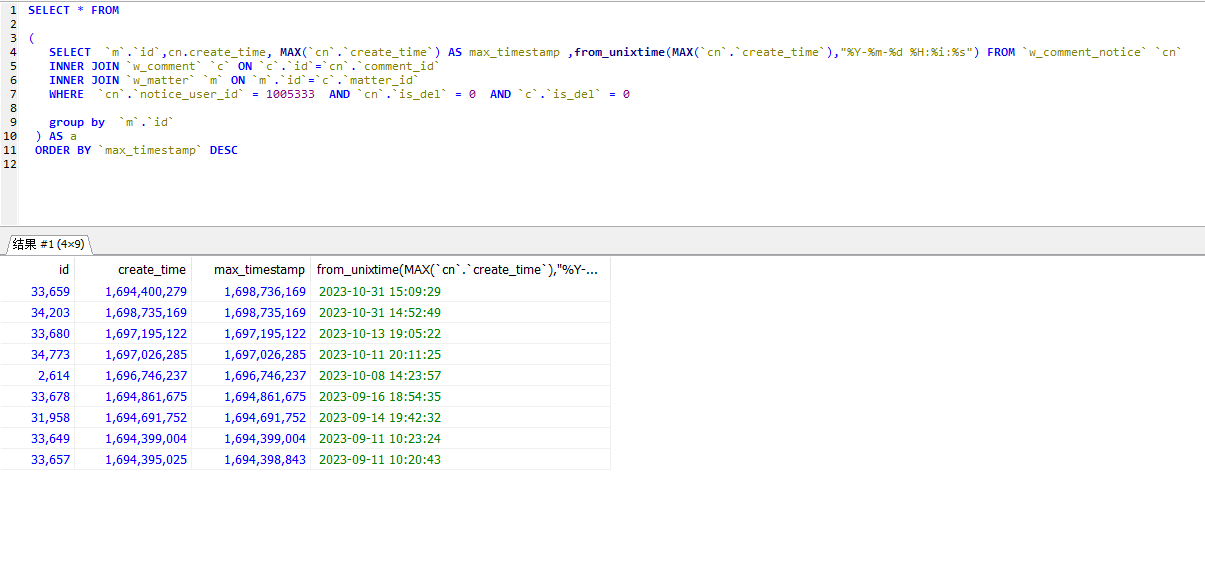Sort by the max_timestamp column header
Screen dimensions: 1205x561
(x=250, y=269)
